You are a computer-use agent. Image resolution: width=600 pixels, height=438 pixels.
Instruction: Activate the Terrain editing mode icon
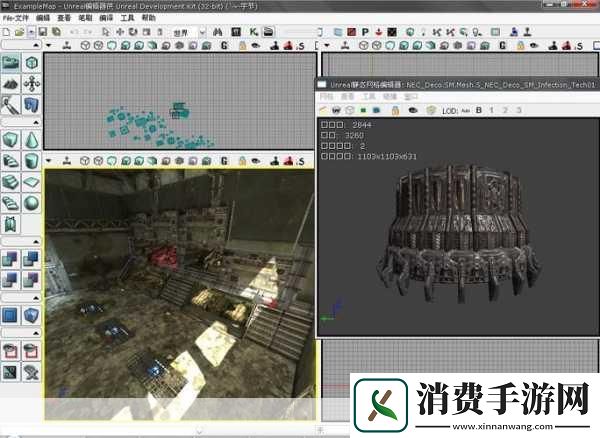[11, 84]
